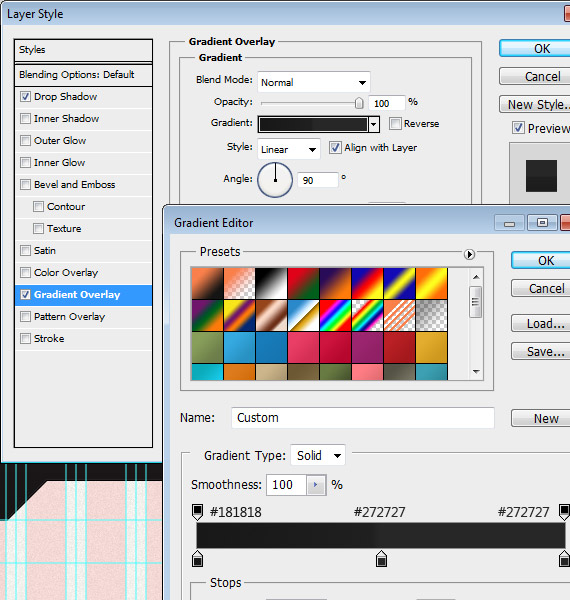Select the Foreground to Transparent preset swatch
The height and width of the screenshot is (600, 570).
[239, 284]
